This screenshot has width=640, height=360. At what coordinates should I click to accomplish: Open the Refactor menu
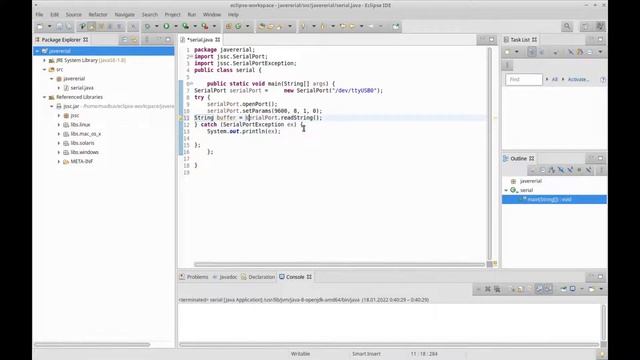click(x=98, y=14)
